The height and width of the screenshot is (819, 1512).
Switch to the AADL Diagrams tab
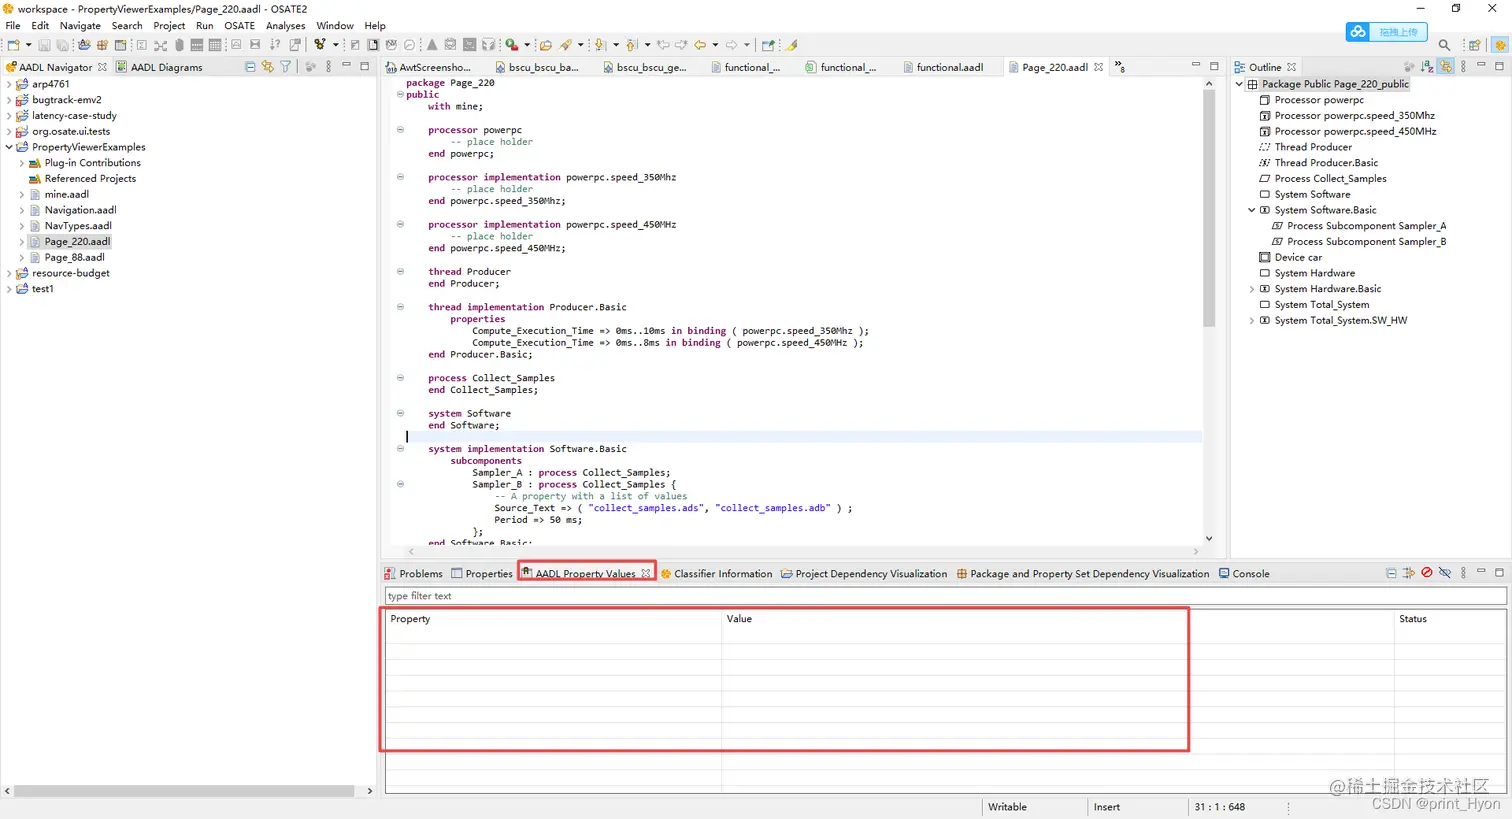(159, 67)
